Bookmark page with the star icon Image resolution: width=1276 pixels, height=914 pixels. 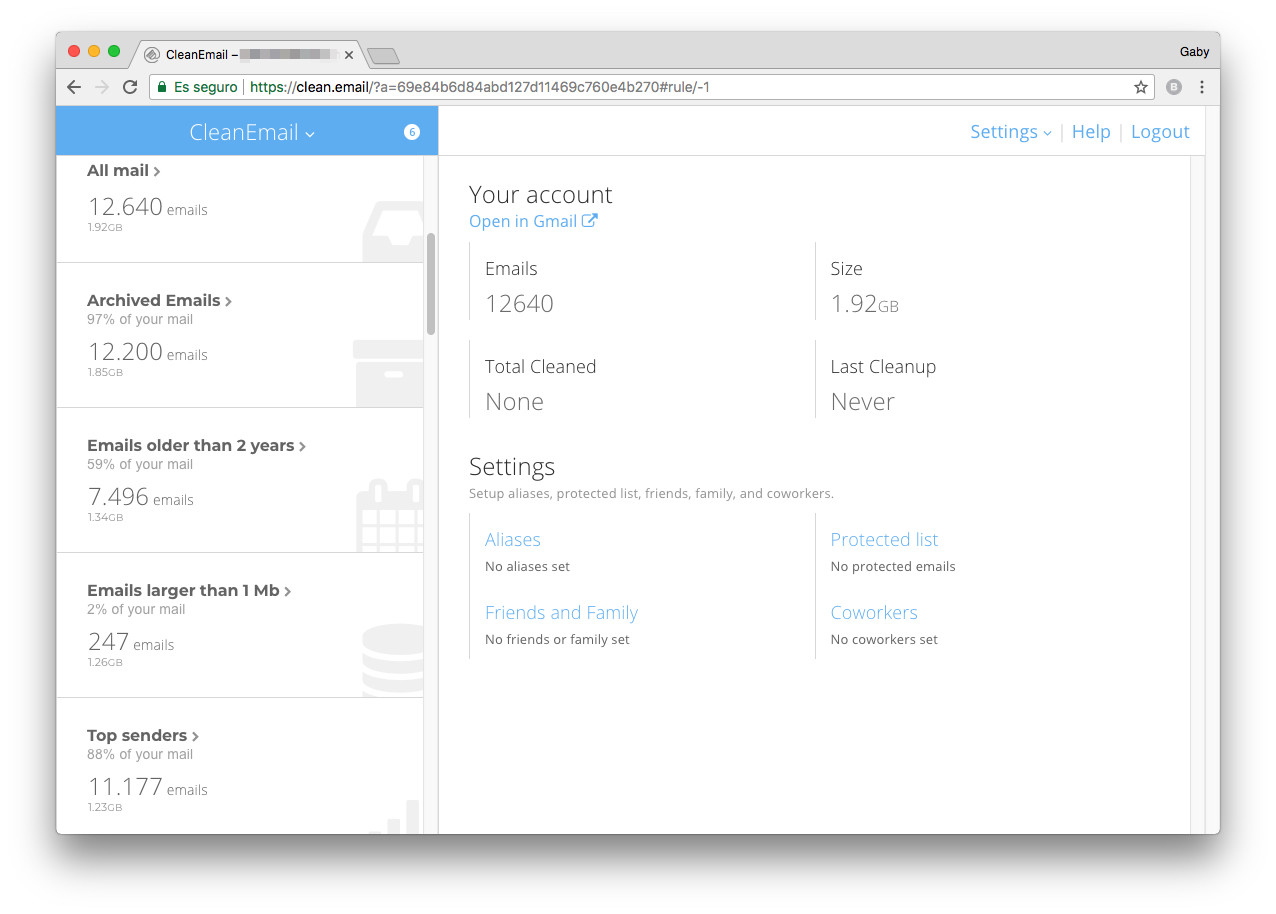(1140, 87)
